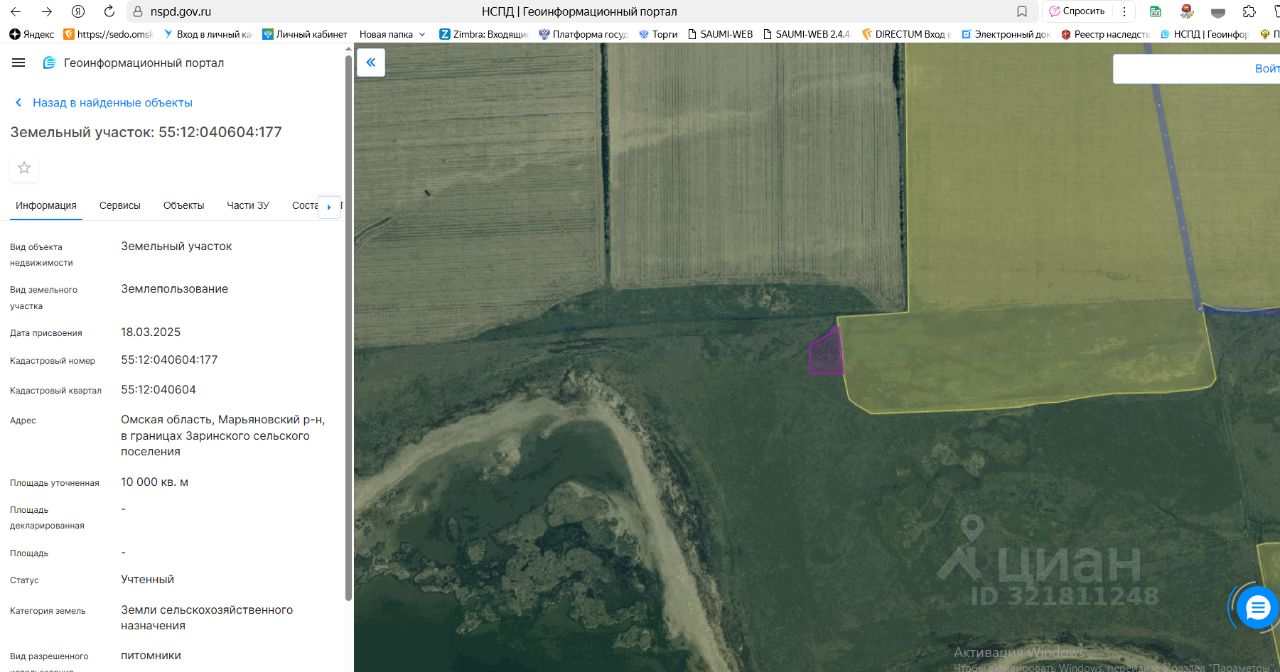1280x672 pixels.
Task: Select the Кадастровый номер value 55:12:040604:177
Action: point(169,360)
